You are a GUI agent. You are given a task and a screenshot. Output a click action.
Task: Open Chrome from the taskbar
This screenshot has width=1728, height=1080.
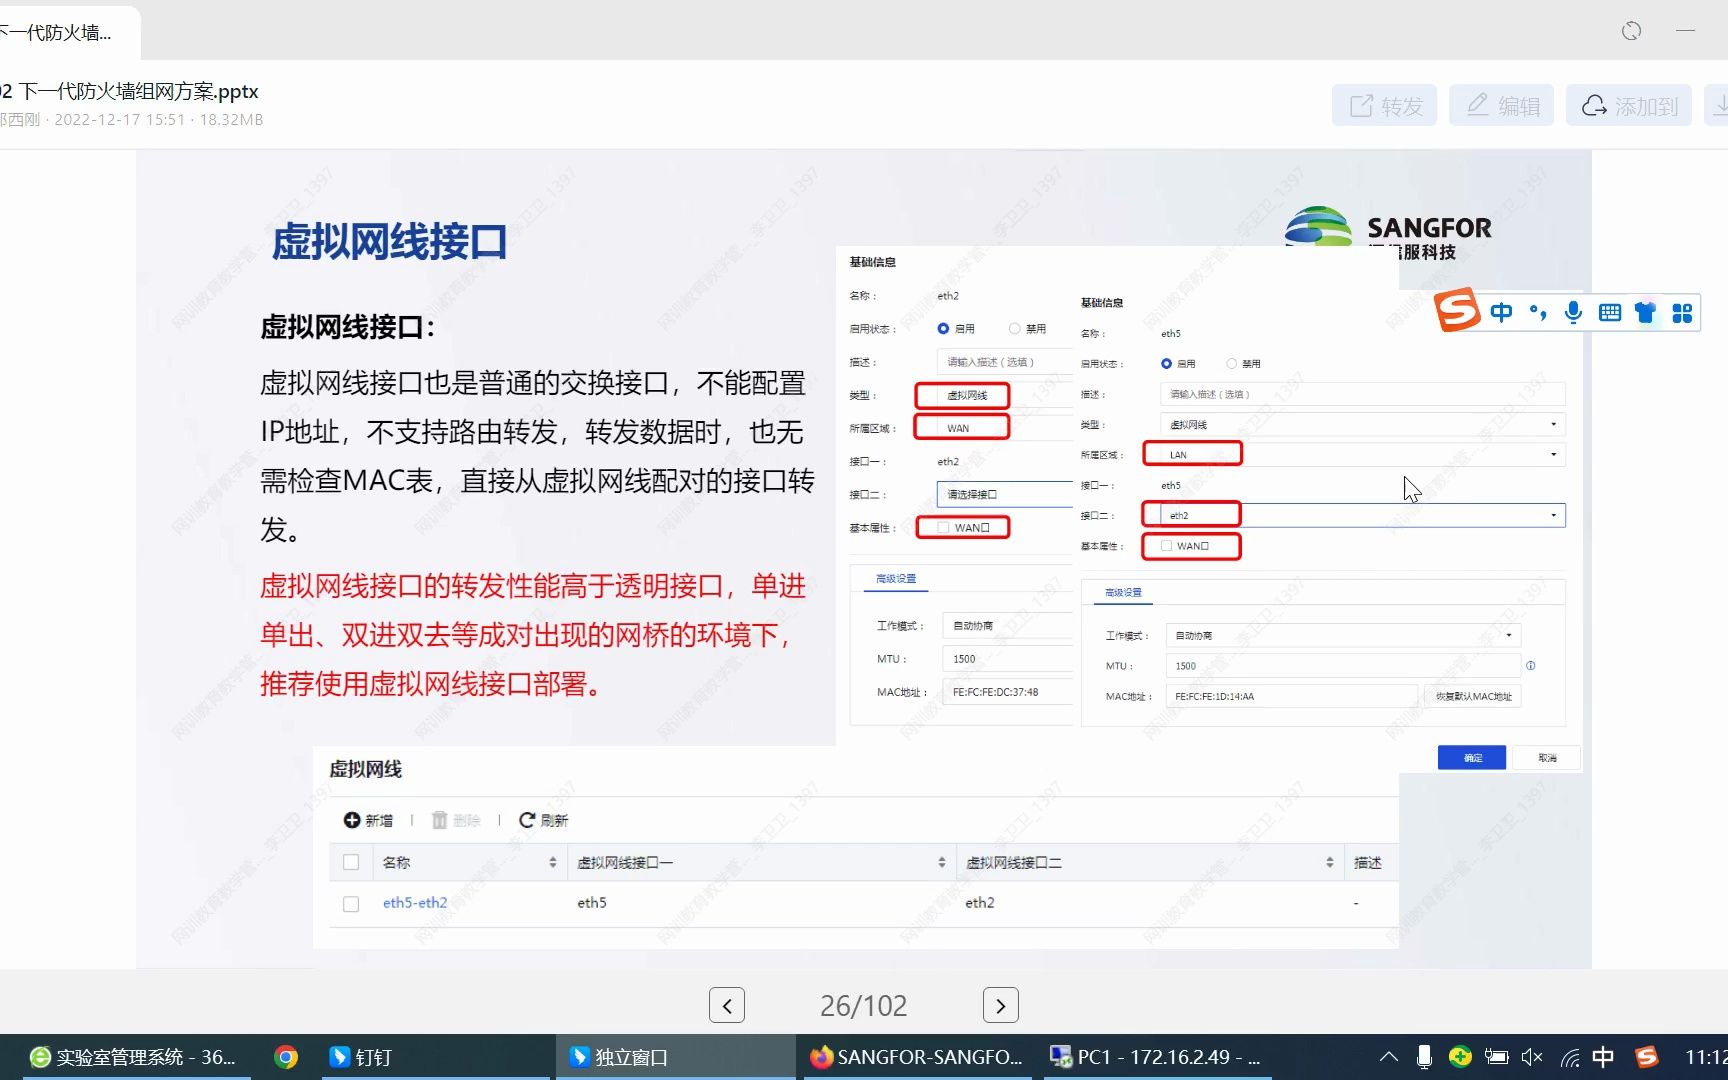286,1057
